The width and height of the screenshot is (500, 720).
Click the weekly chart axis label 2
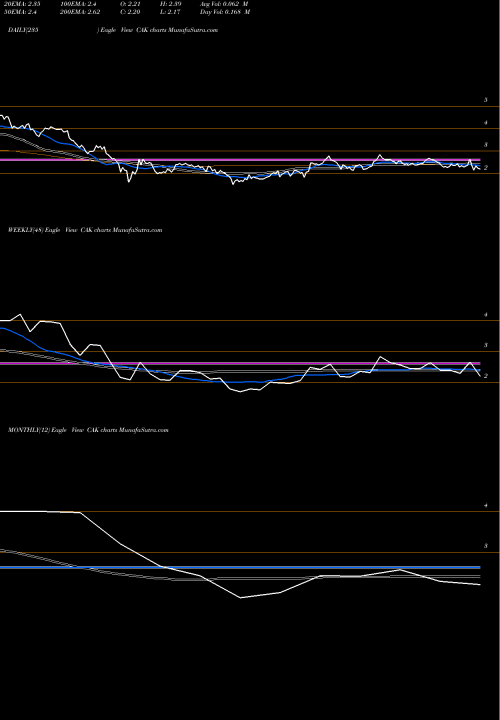[x=485, y=376]
